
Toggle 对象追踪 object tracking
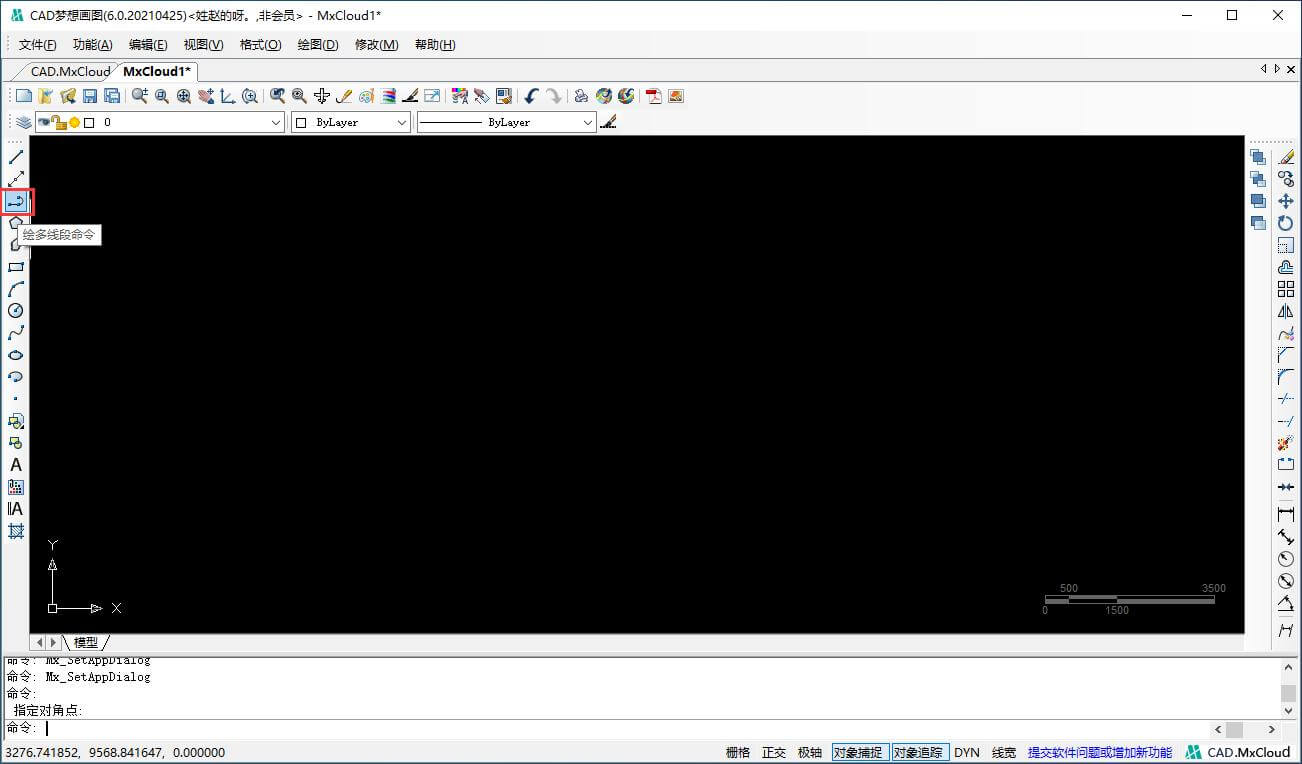(918, 752)
